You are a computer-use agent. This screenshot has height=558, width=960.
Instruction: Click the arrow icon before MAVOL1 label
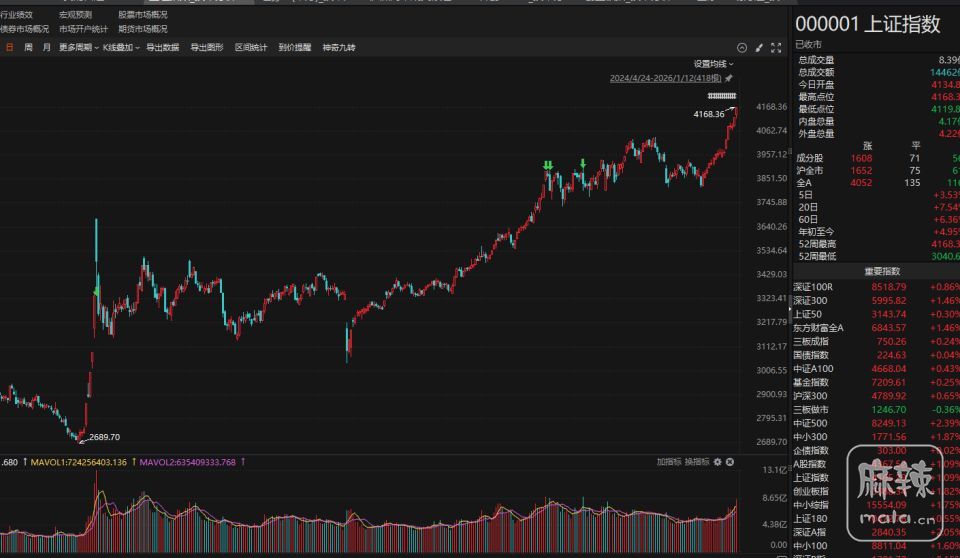pyautogui.click(x=24, y=462)
